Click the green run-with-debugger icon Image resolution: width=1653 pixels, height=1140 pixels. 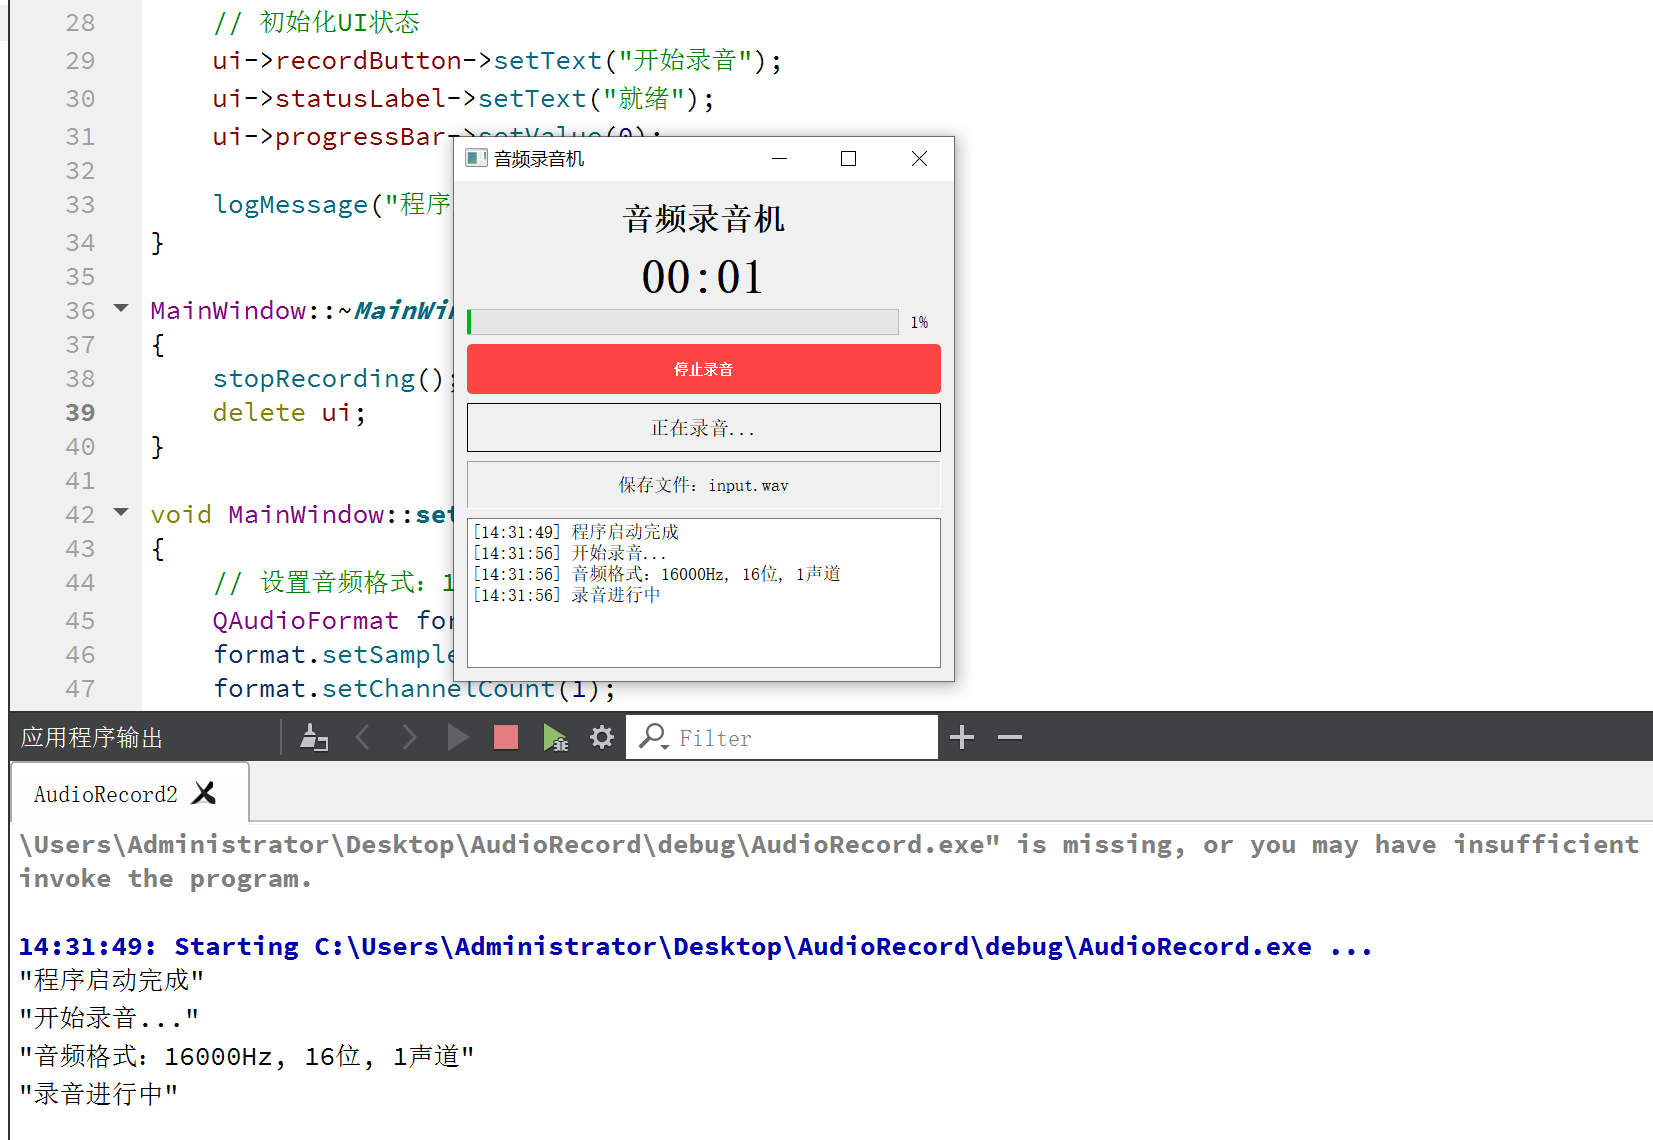pos(555,738)
